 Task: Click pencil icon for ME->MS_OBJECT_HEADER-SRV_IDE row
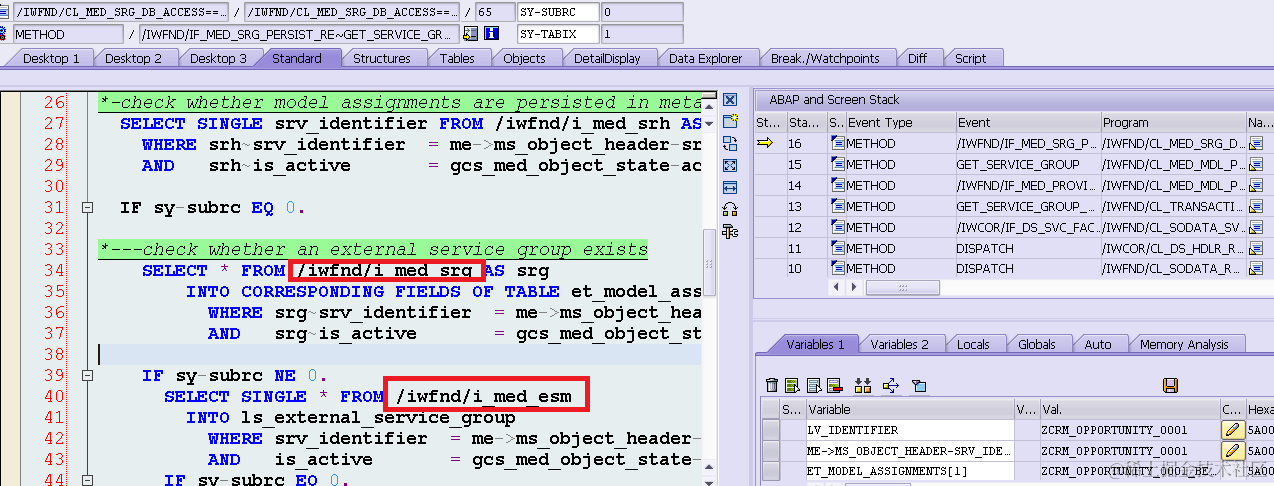pyautogui.click(x=1233, y=450)
